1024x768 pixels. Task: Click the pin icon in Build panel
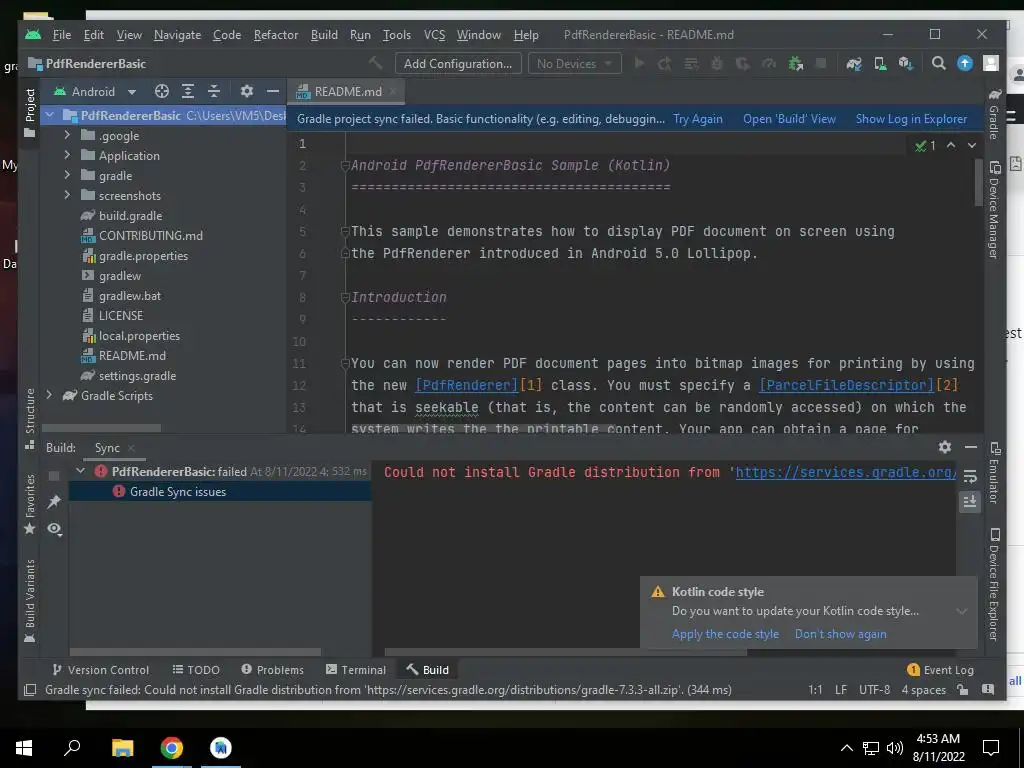click(x=54, y=502)
